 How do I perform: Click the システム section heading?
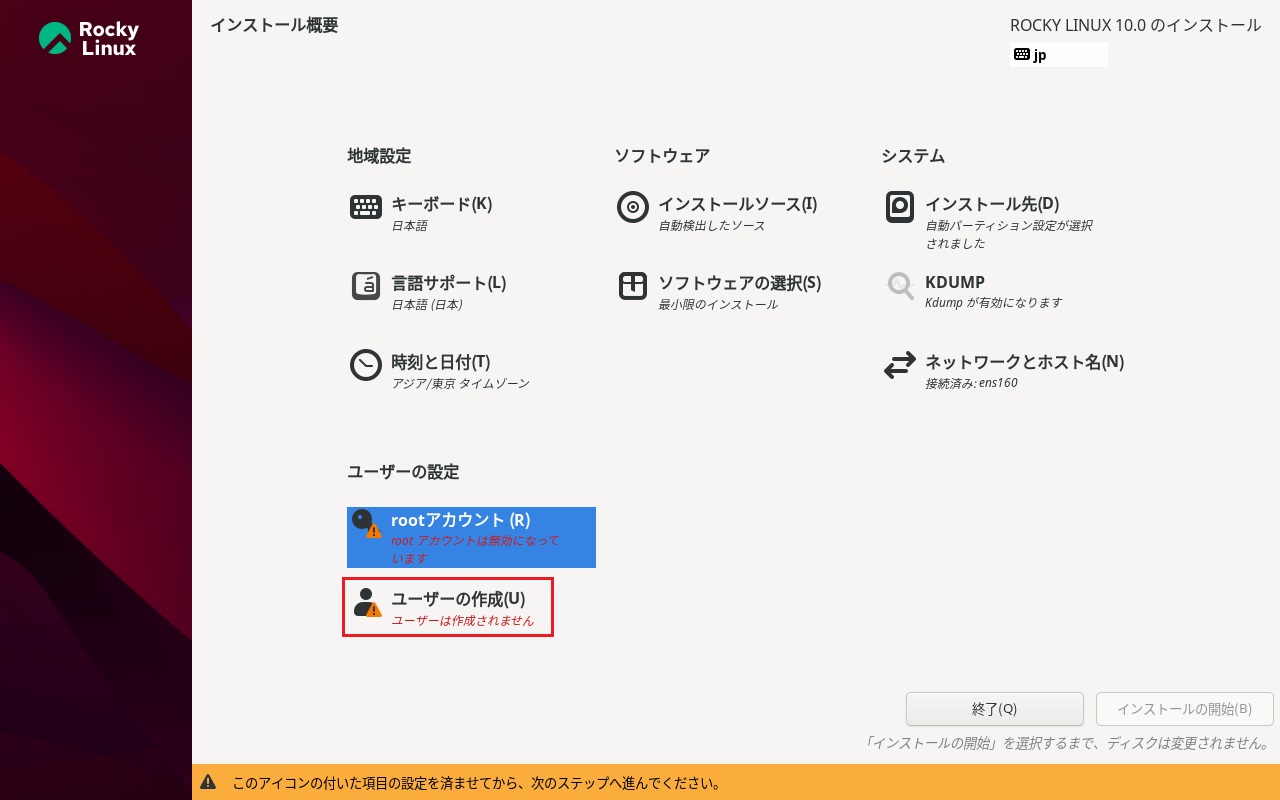coord(913,156)
